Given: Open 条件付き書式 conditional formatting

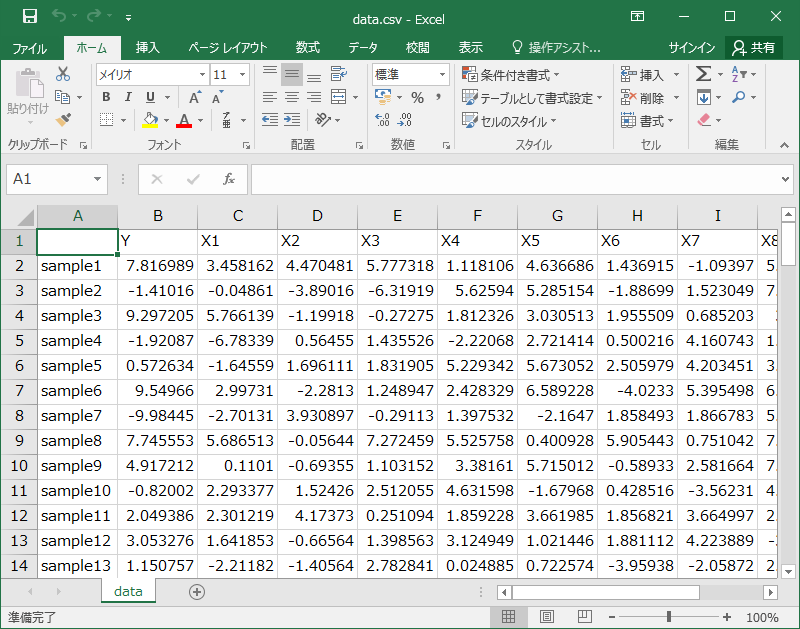Looking at the screenshot, I should [511, 74].
